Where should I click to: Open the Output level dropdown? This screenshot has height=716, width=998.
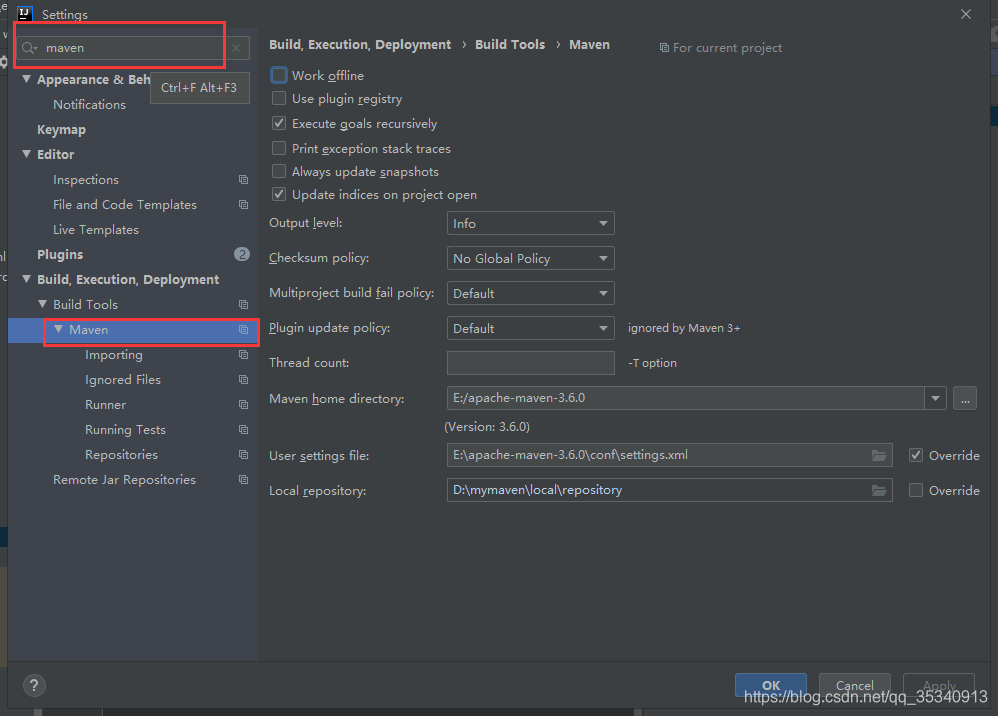click(x=531, y=223)
